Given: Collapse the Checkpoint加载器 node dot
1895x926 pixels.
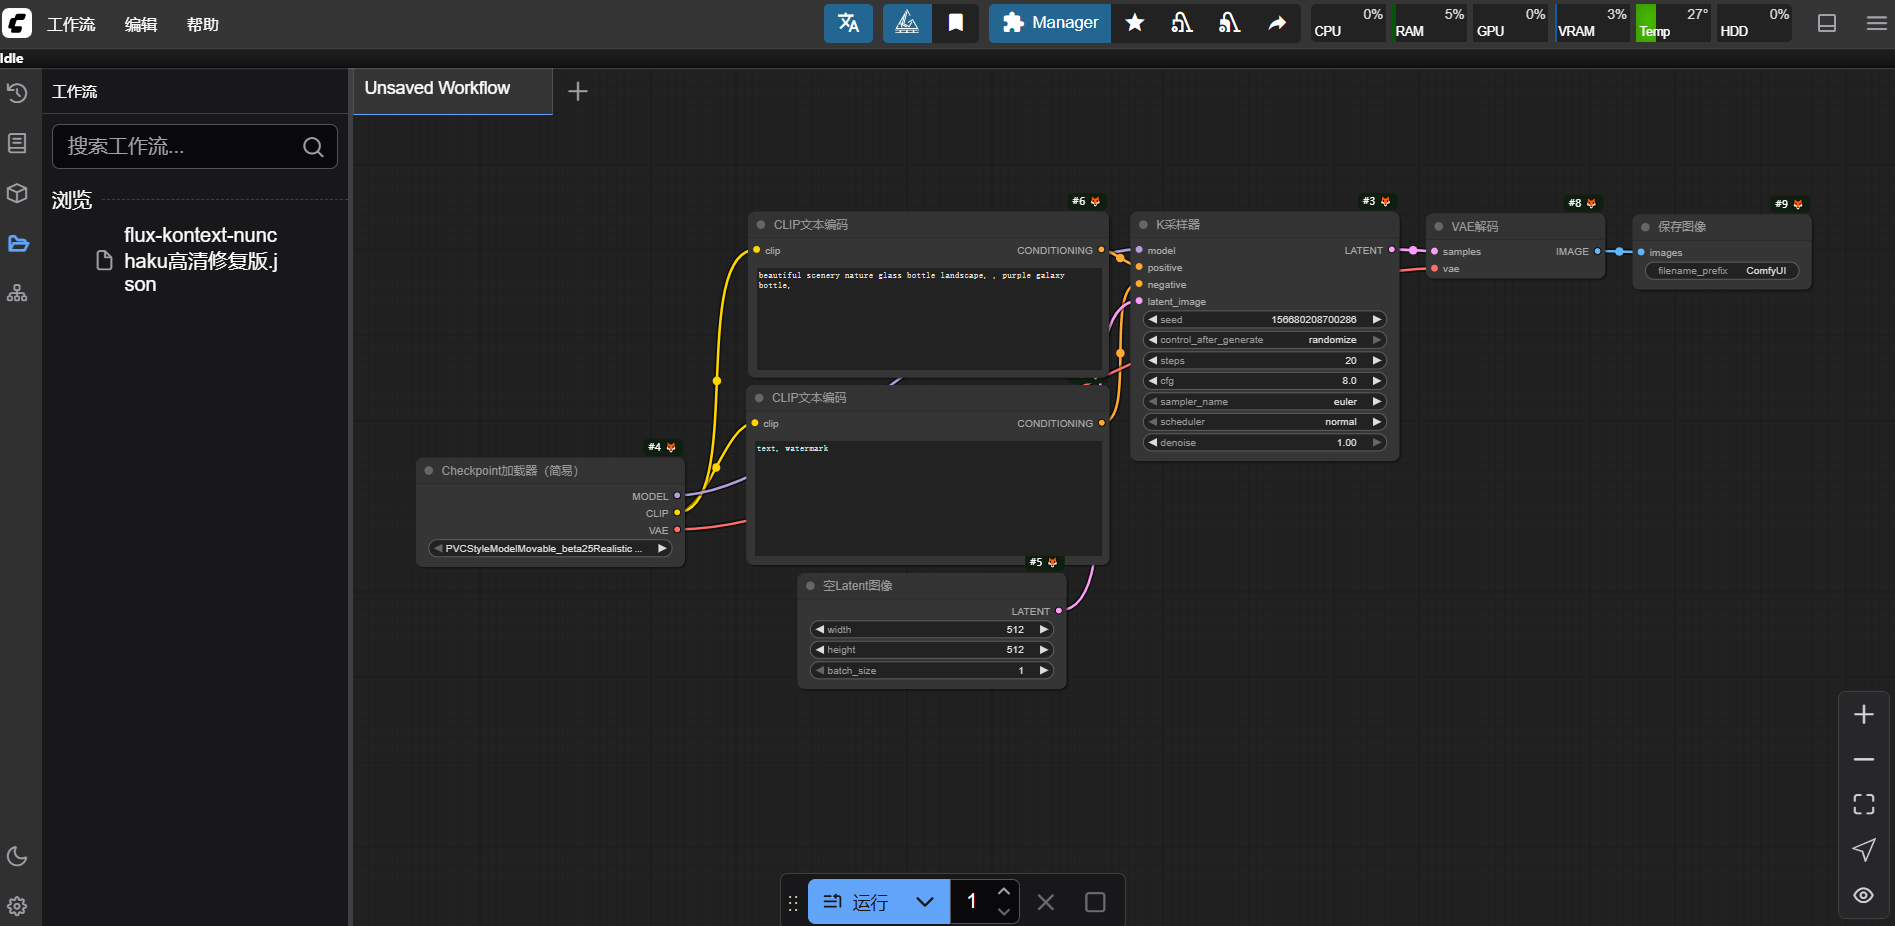Looking at the screenshot, I should pos(429,471).
